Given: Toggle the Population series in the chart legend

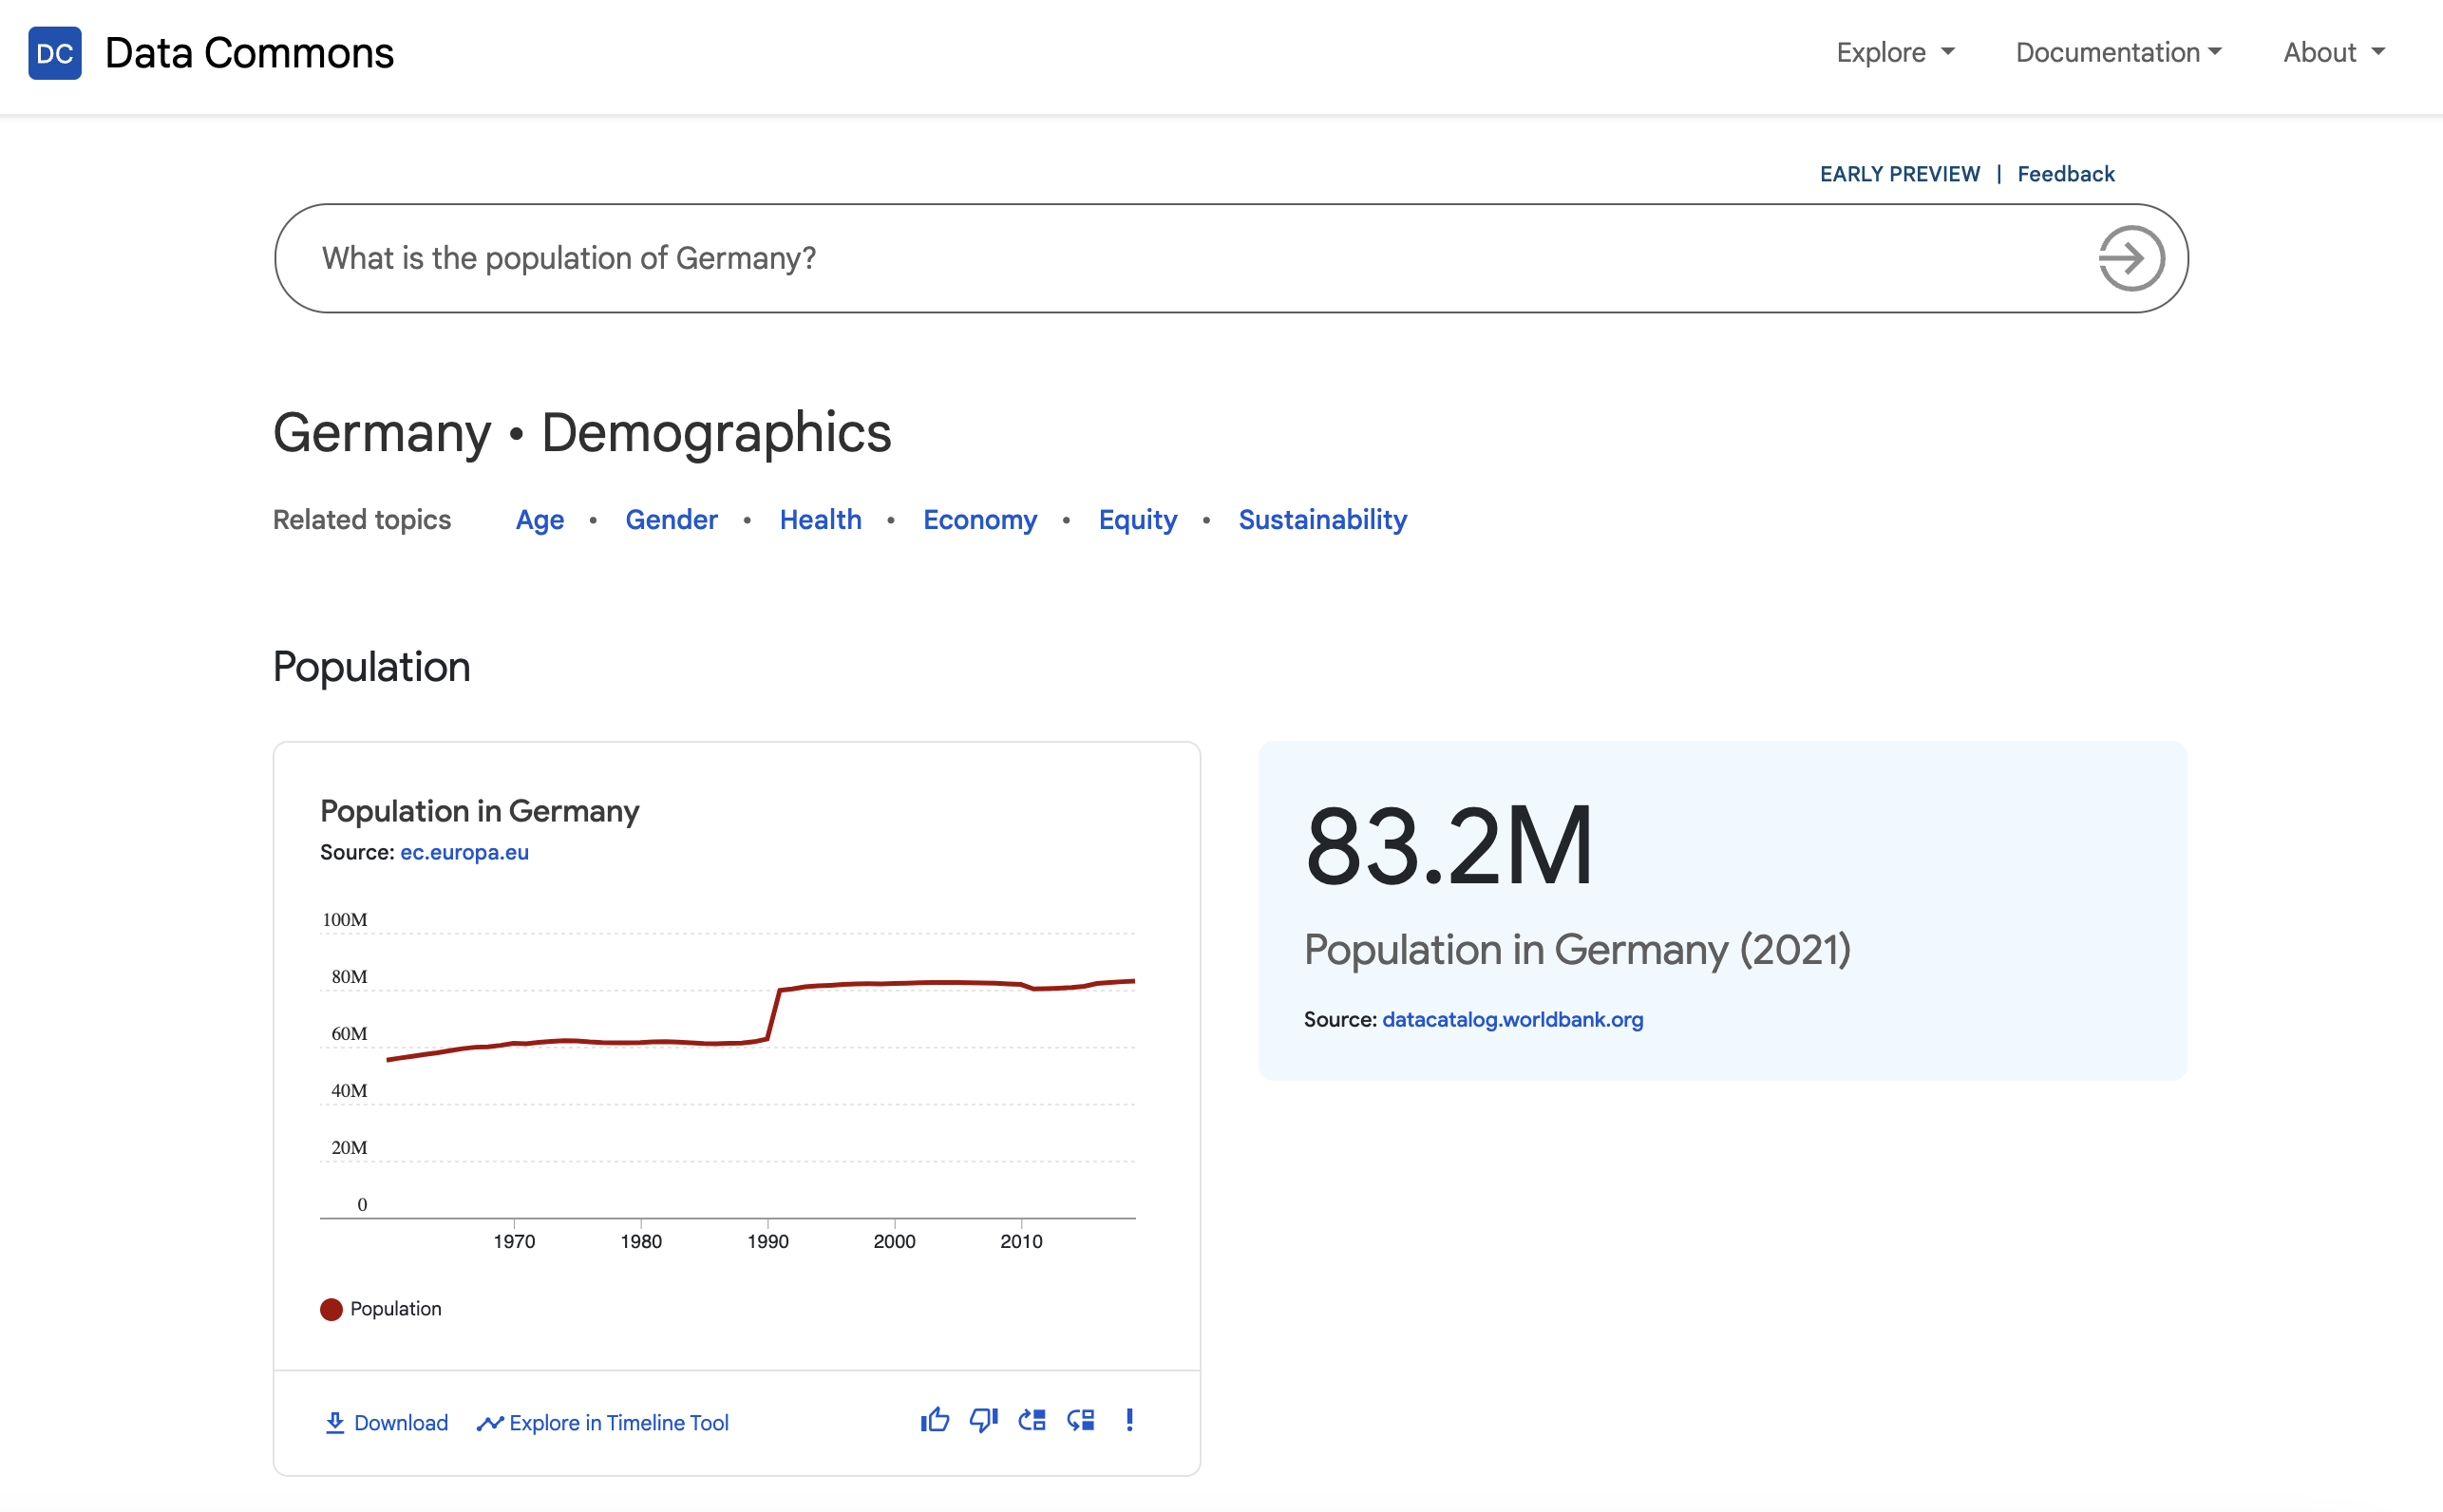Looking at the screenshot, I should (x=381, y=1308).
